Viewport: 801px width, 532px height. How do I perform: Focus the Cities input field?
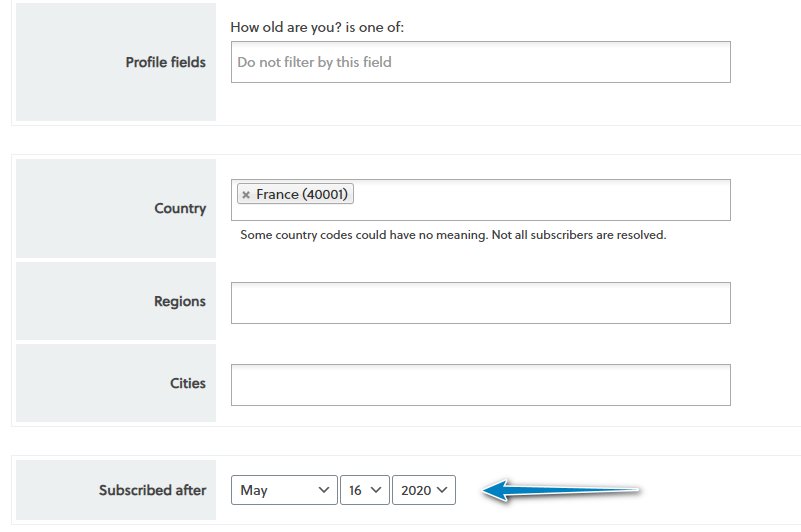481,385
